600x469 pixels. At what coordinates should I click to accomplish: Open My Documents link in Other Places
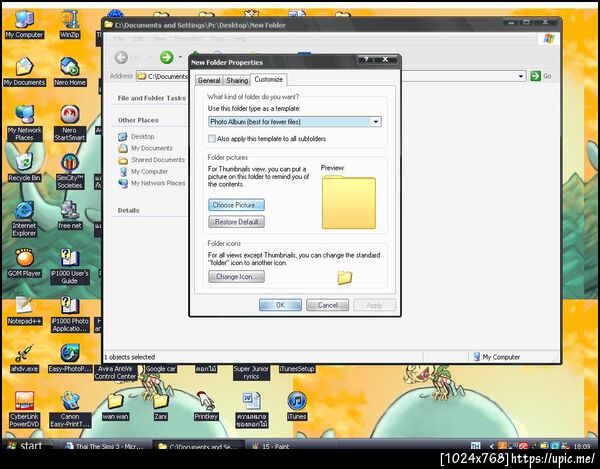[x=145, y=148]
